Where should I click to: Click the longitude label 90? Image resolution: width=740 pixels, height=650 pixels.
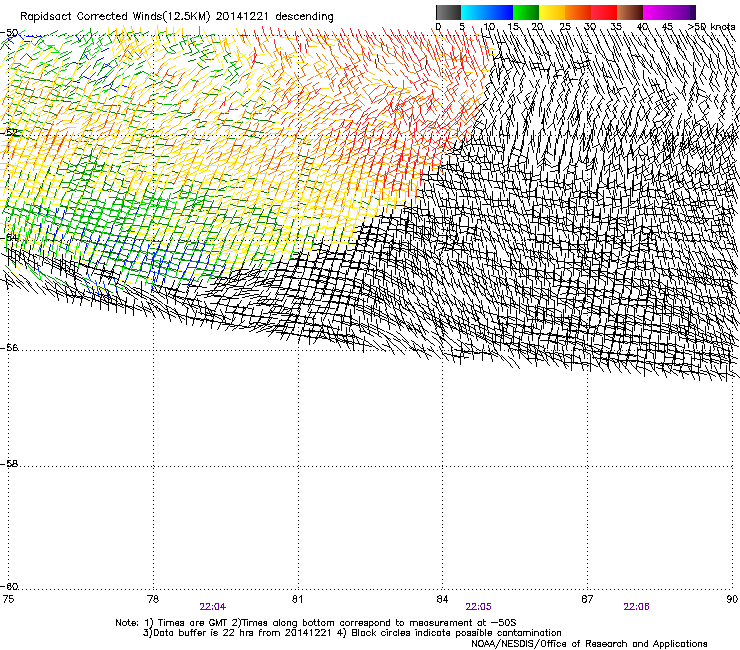(732, 599)
